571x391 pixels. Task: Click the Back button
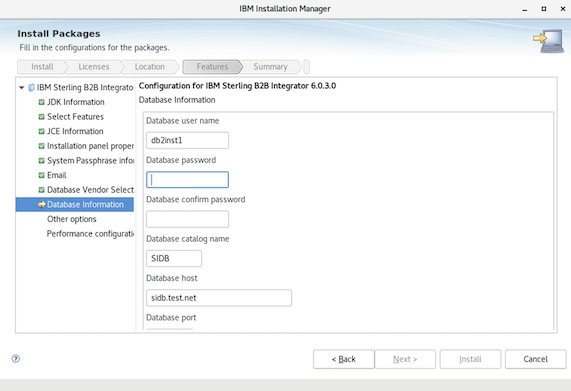343,359
